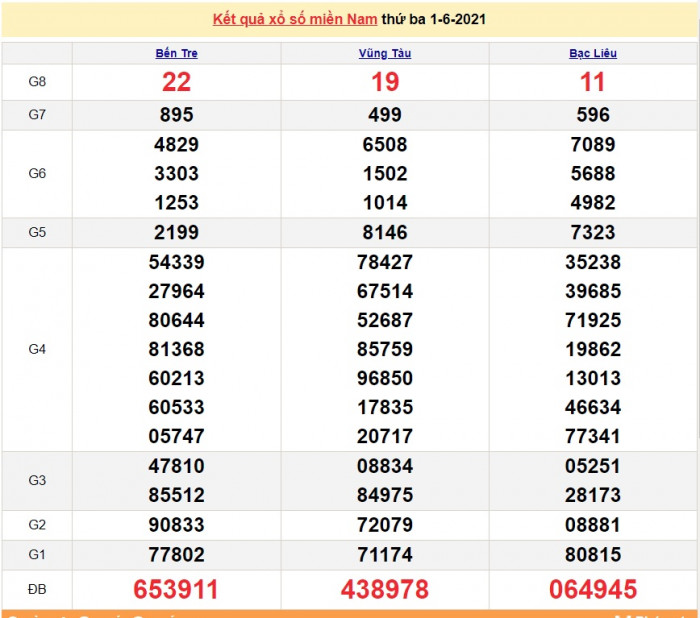Viewport: 700px width, 618px height.
Task: Click Bạc Liêu G3 result 28173
Action: (x=593, y=494)
